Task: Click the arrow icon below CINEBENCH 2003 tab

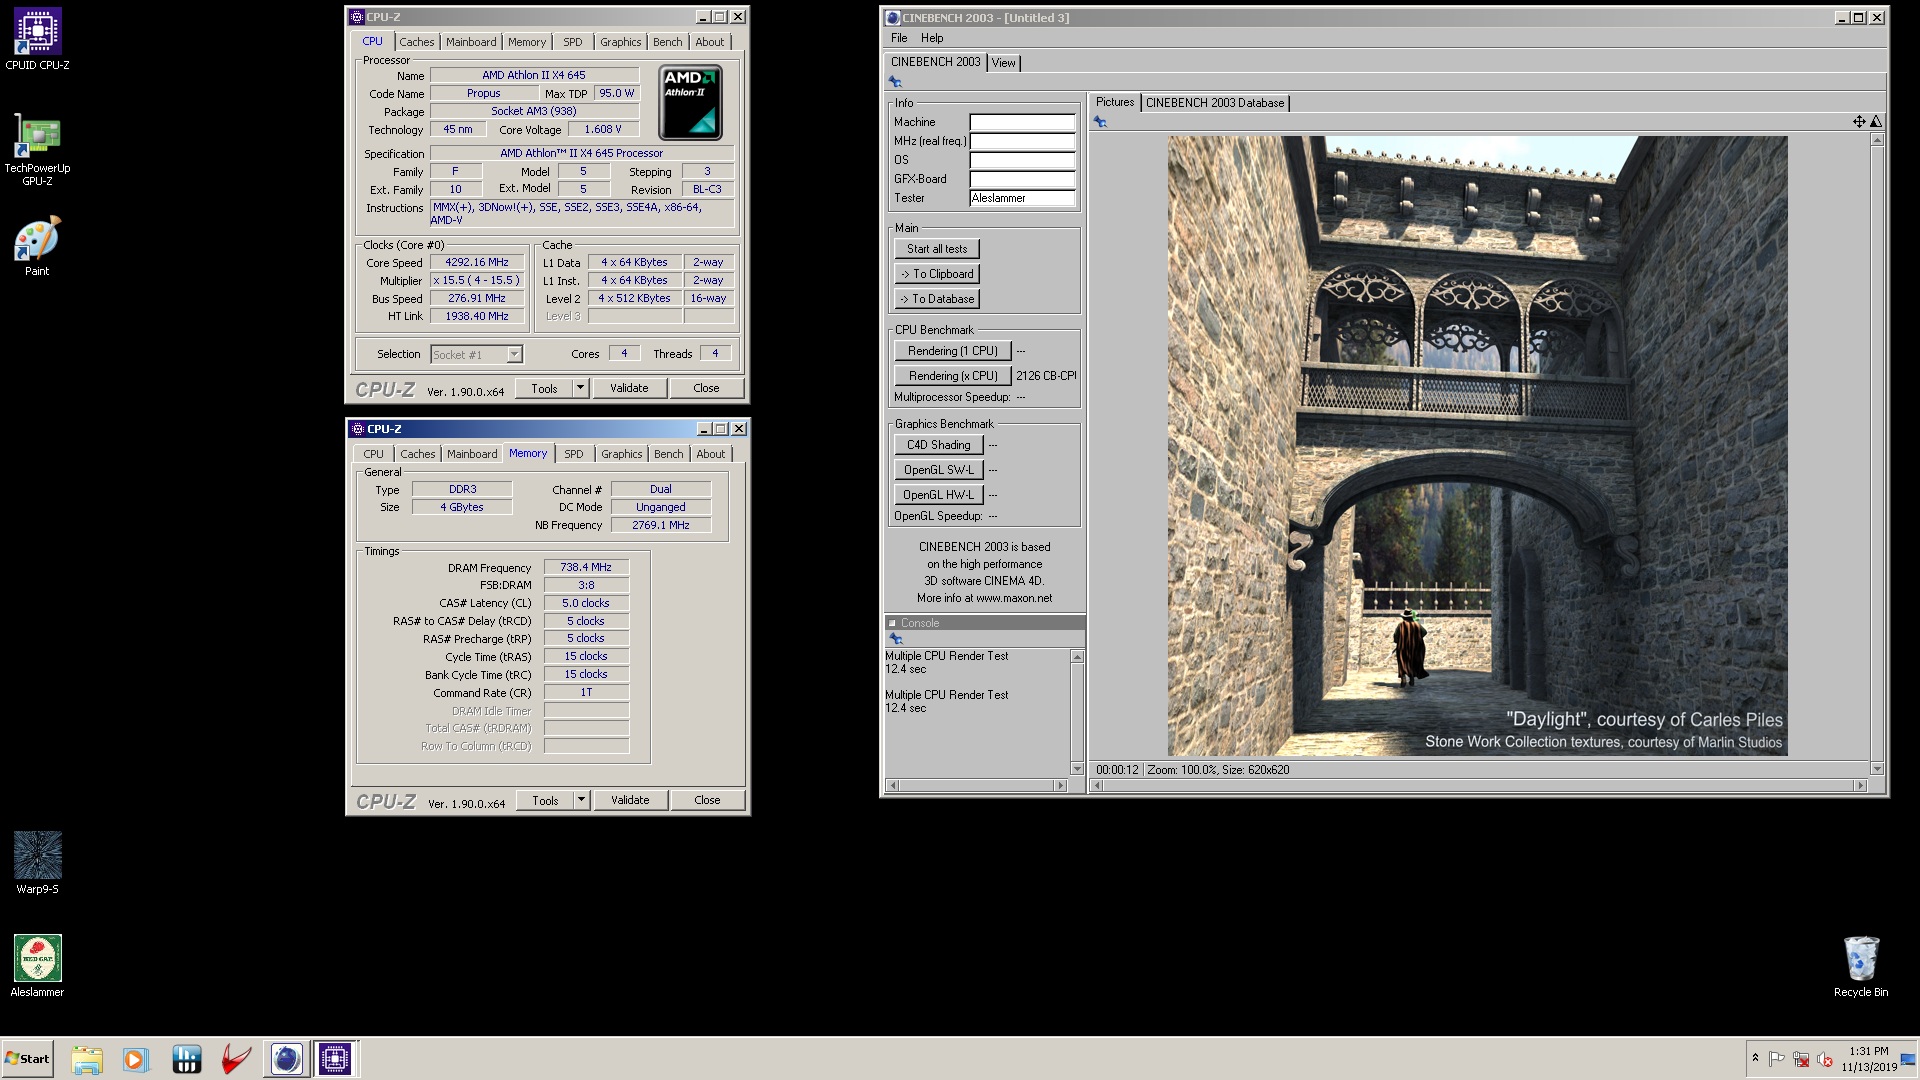Action: coord(895,82)
